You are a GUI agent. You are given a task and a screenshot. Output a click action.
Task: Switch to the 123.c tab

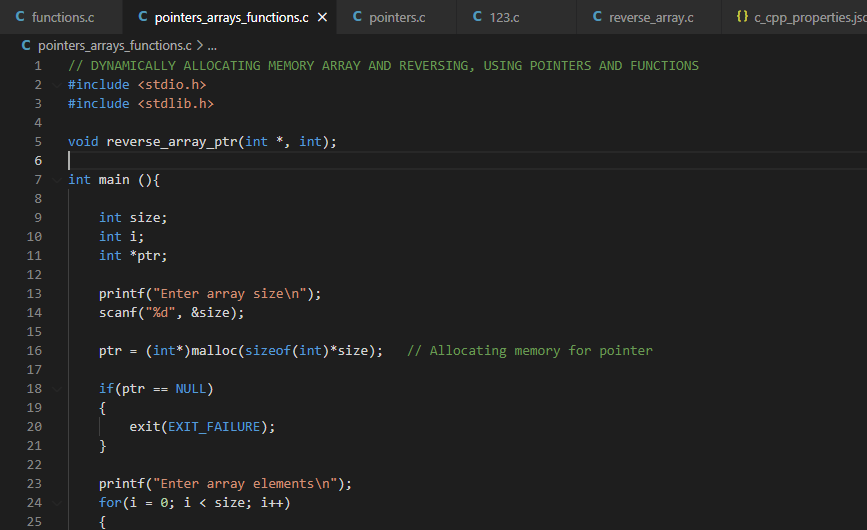tap(516, 17)
